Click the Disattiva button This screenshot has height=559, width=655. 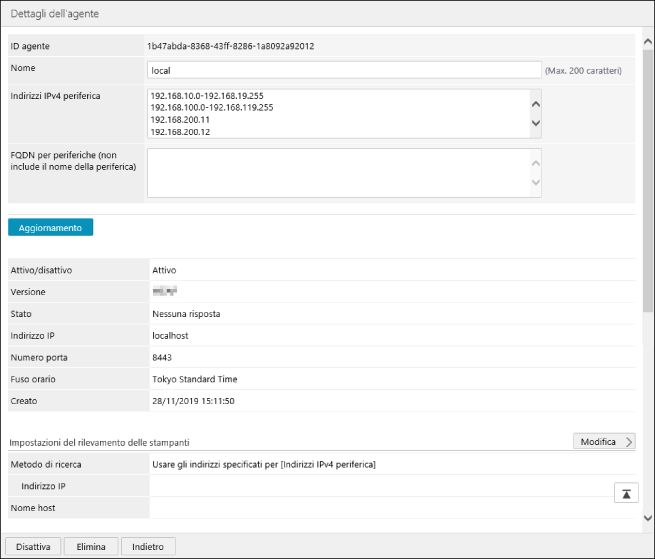[x=33, y=546]
